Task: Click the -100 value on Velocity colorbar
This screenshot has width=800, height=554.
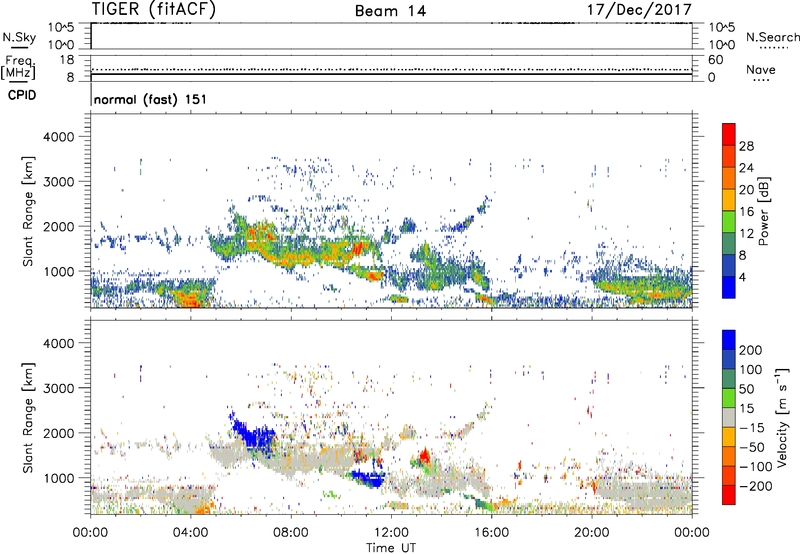Action: click(755, 467)
